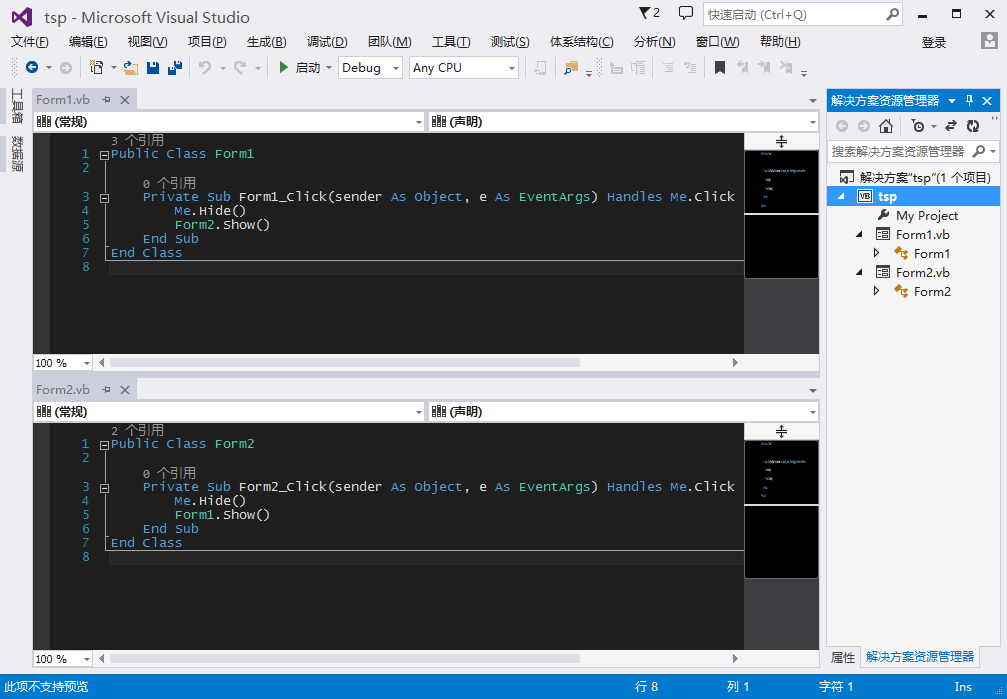Viewport: 1007px width, 699px height.
Task: Open the Debug configuration dropdown
Action: (370, 68)
